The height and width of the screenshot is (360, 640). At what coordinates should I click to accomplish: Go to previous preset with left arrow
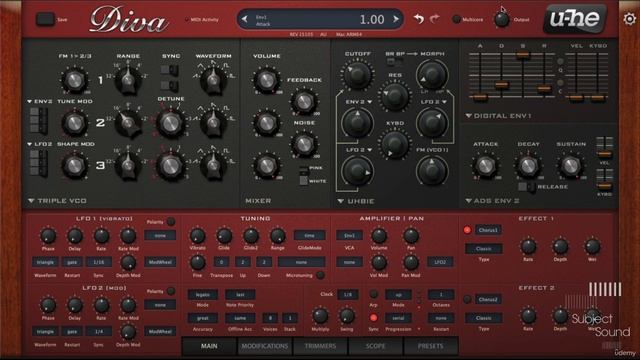point(244,19)
